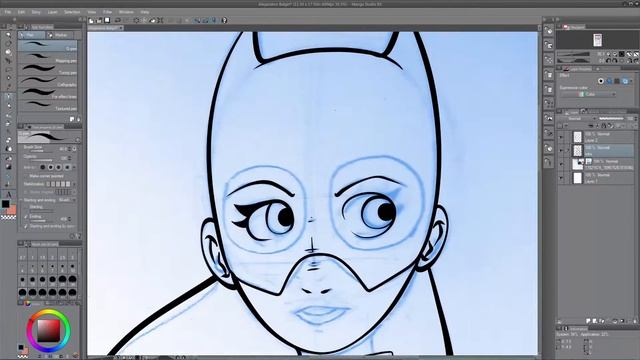Select the Move hand tool

pos(8,43)
